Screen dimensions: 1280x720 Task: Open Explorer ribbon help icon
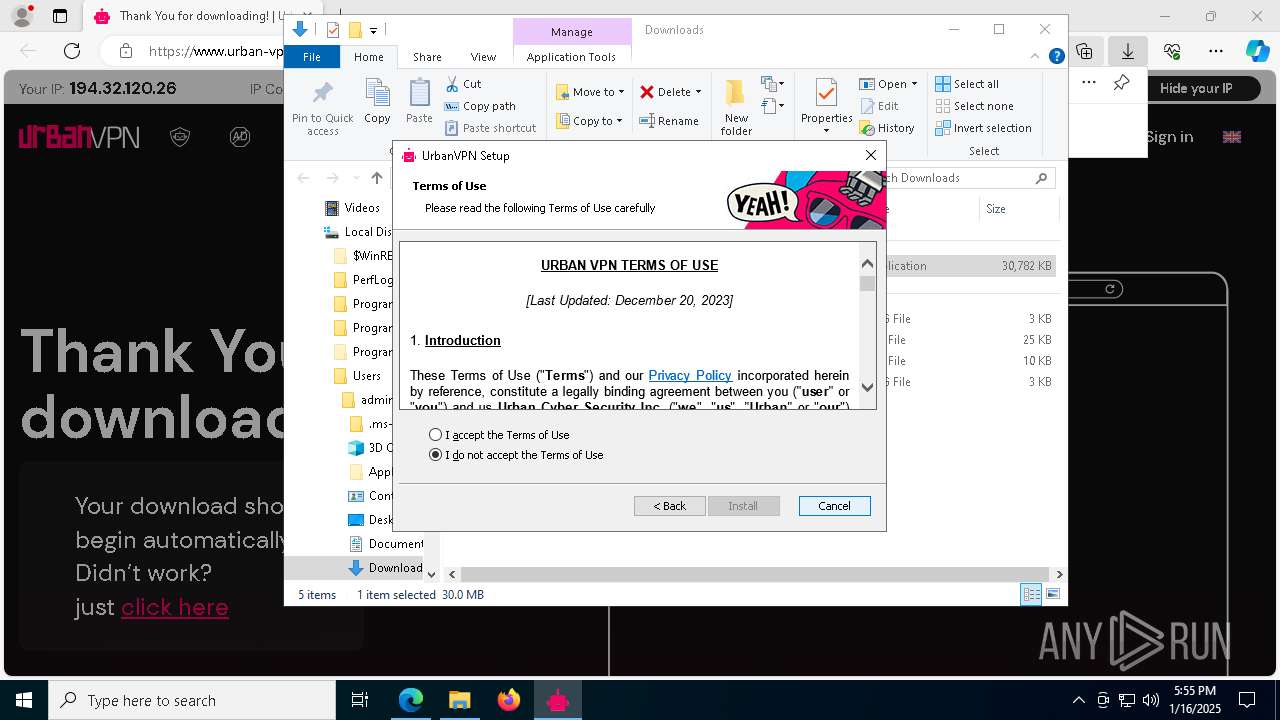click(x=1056, y=57)
